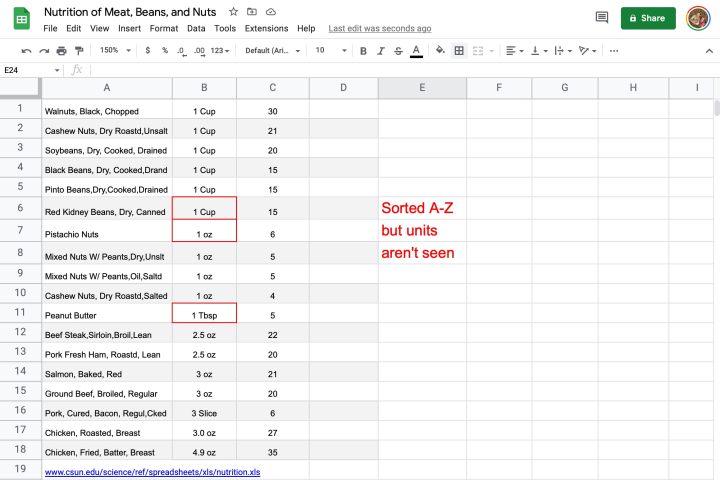Increase decimal places
Image resolution: width=720 pixels, height=480 pixels.
click(x=199, y=51)
